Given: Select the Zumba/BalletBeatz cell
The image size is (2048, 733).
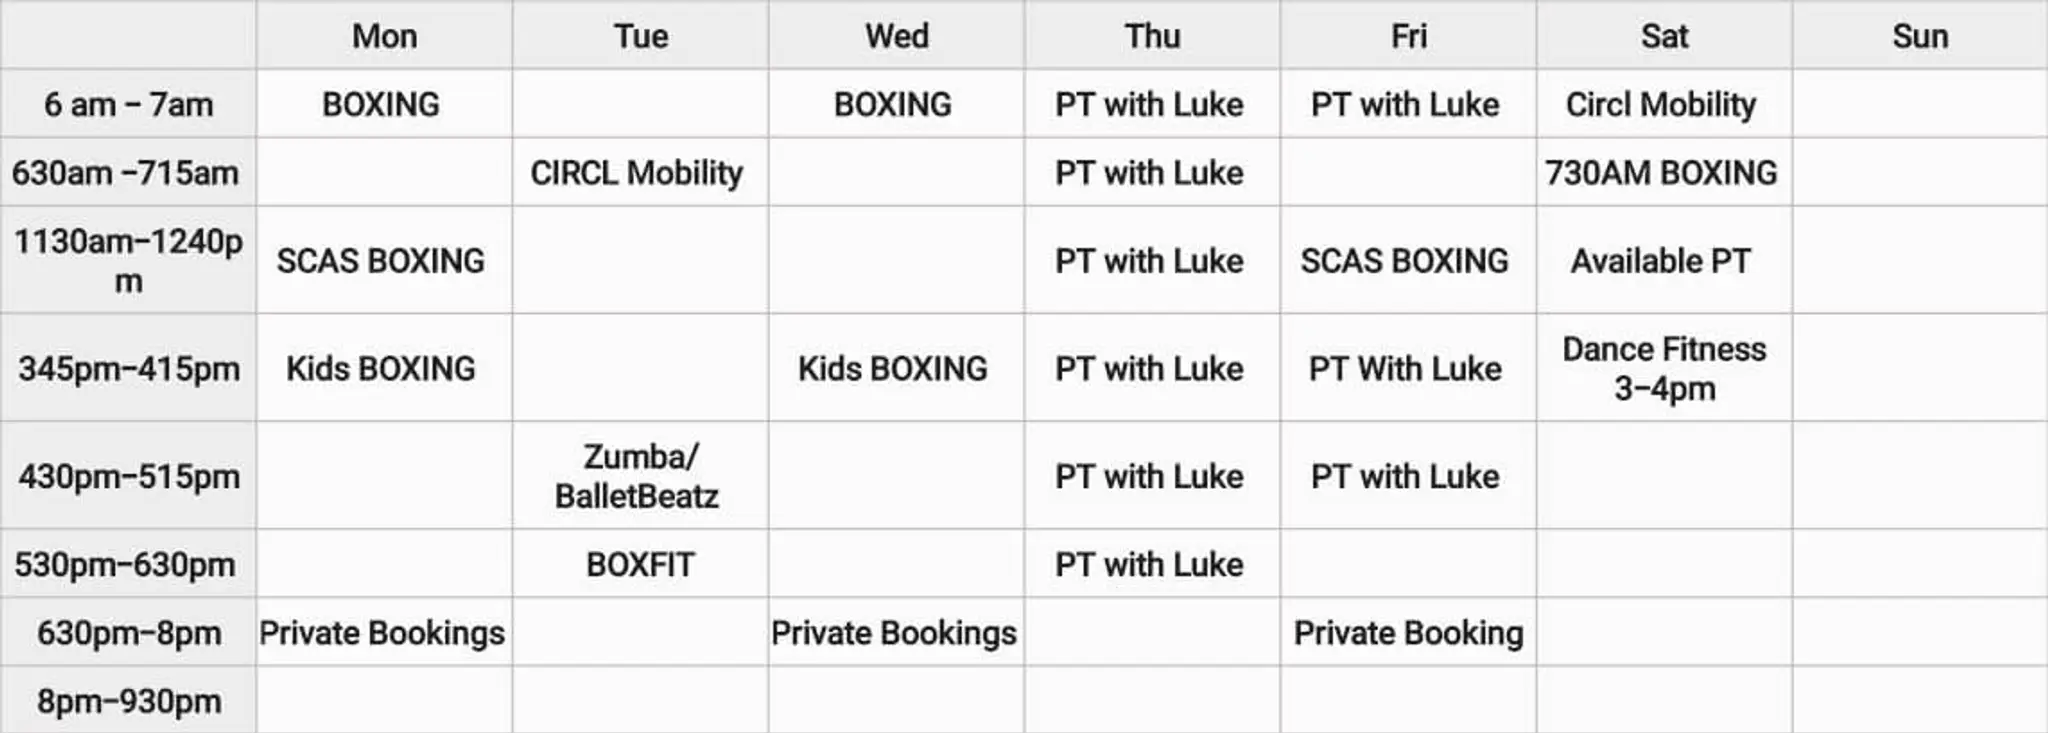Looking at the screenshot, I should coord(637,476).
